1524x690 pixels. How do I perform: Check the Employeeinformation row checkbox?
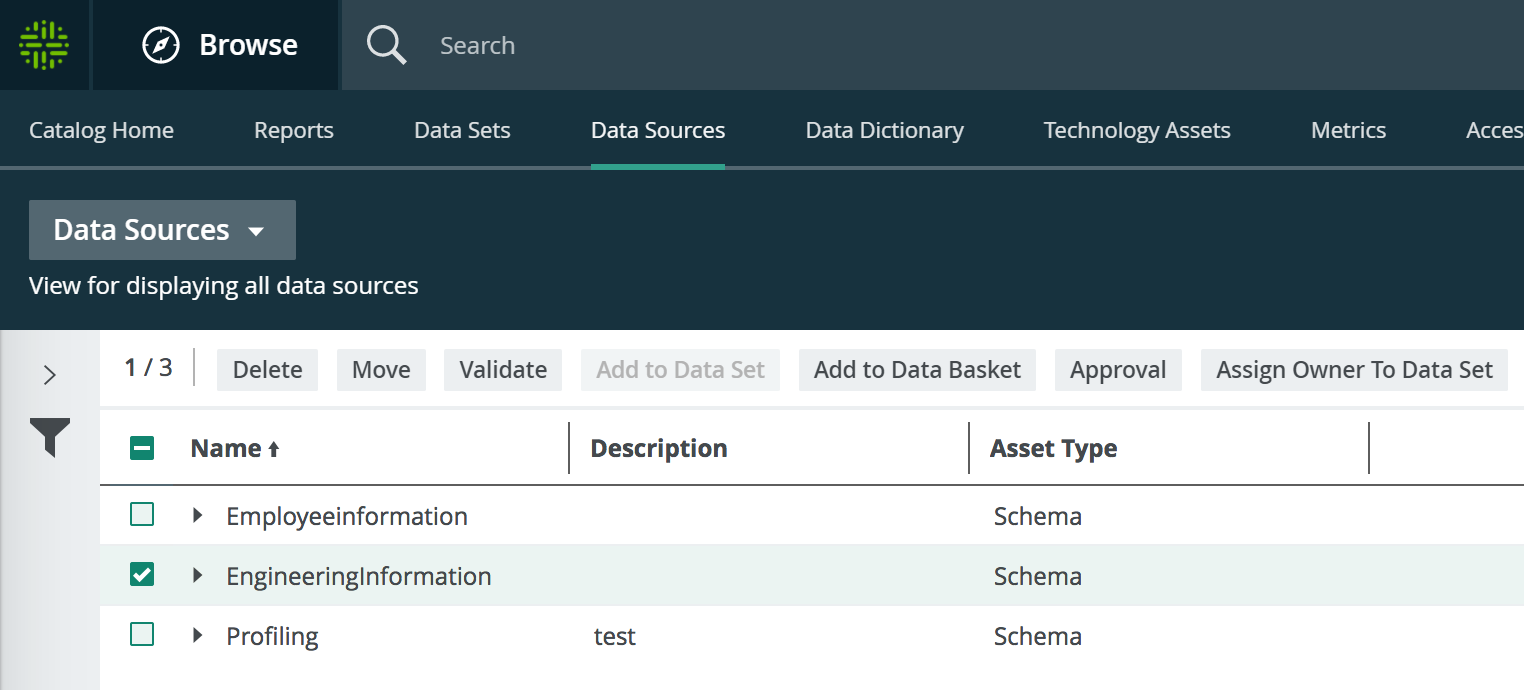click(141, 515)
